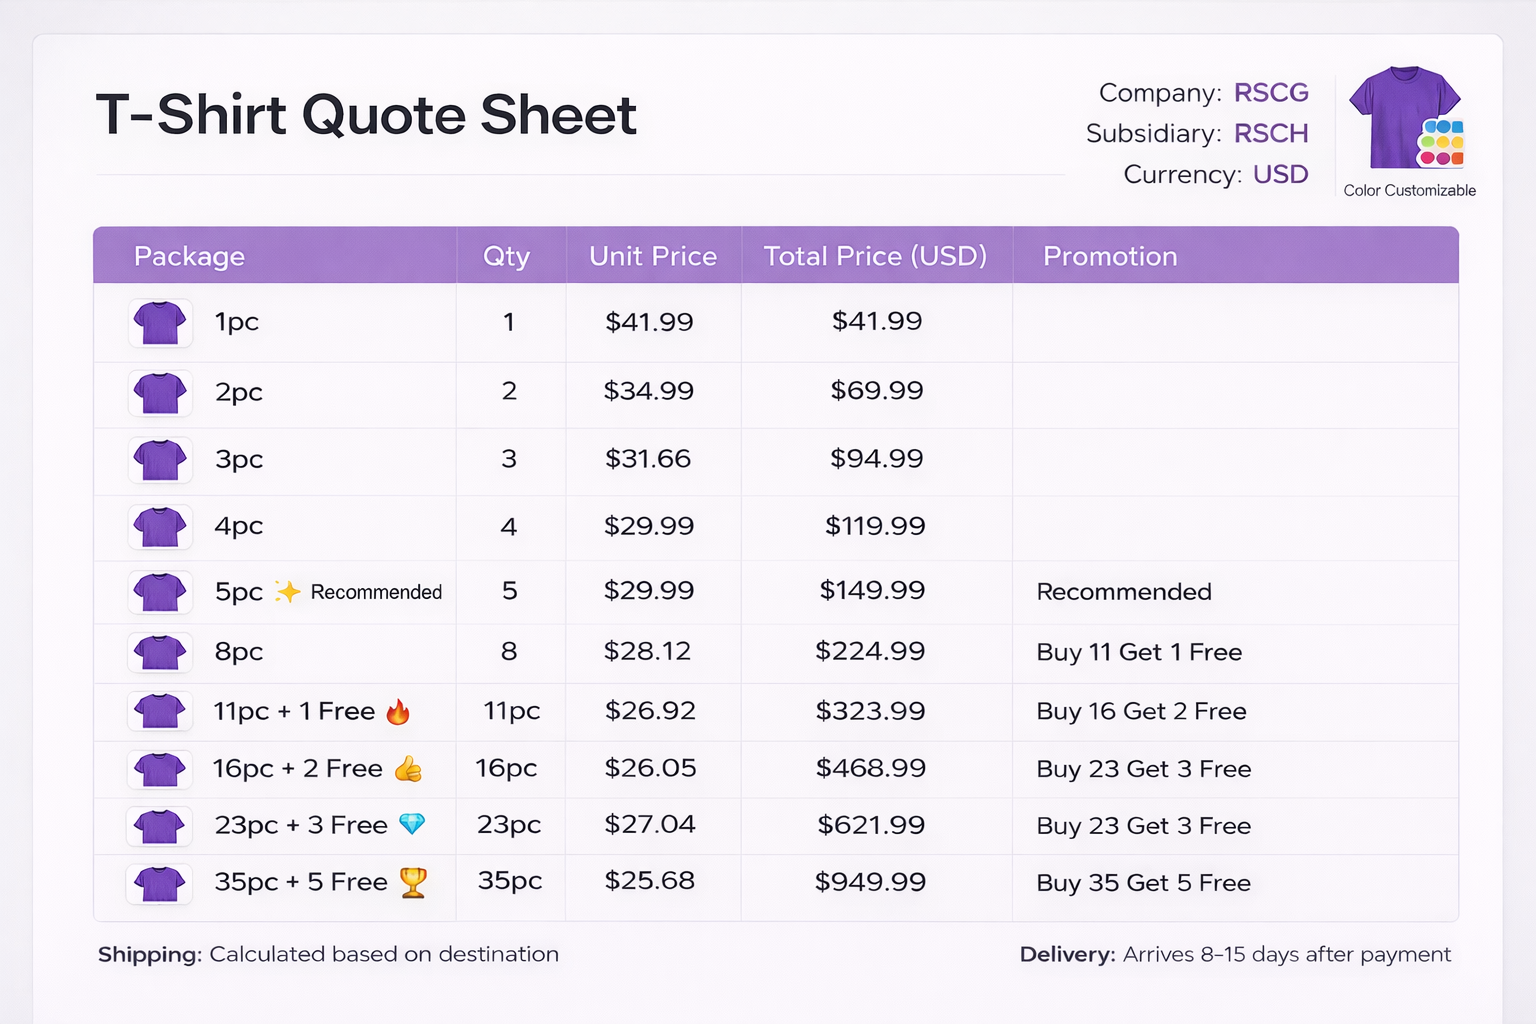
Task: Click the Promotion column header
Action: (1110, 257)
